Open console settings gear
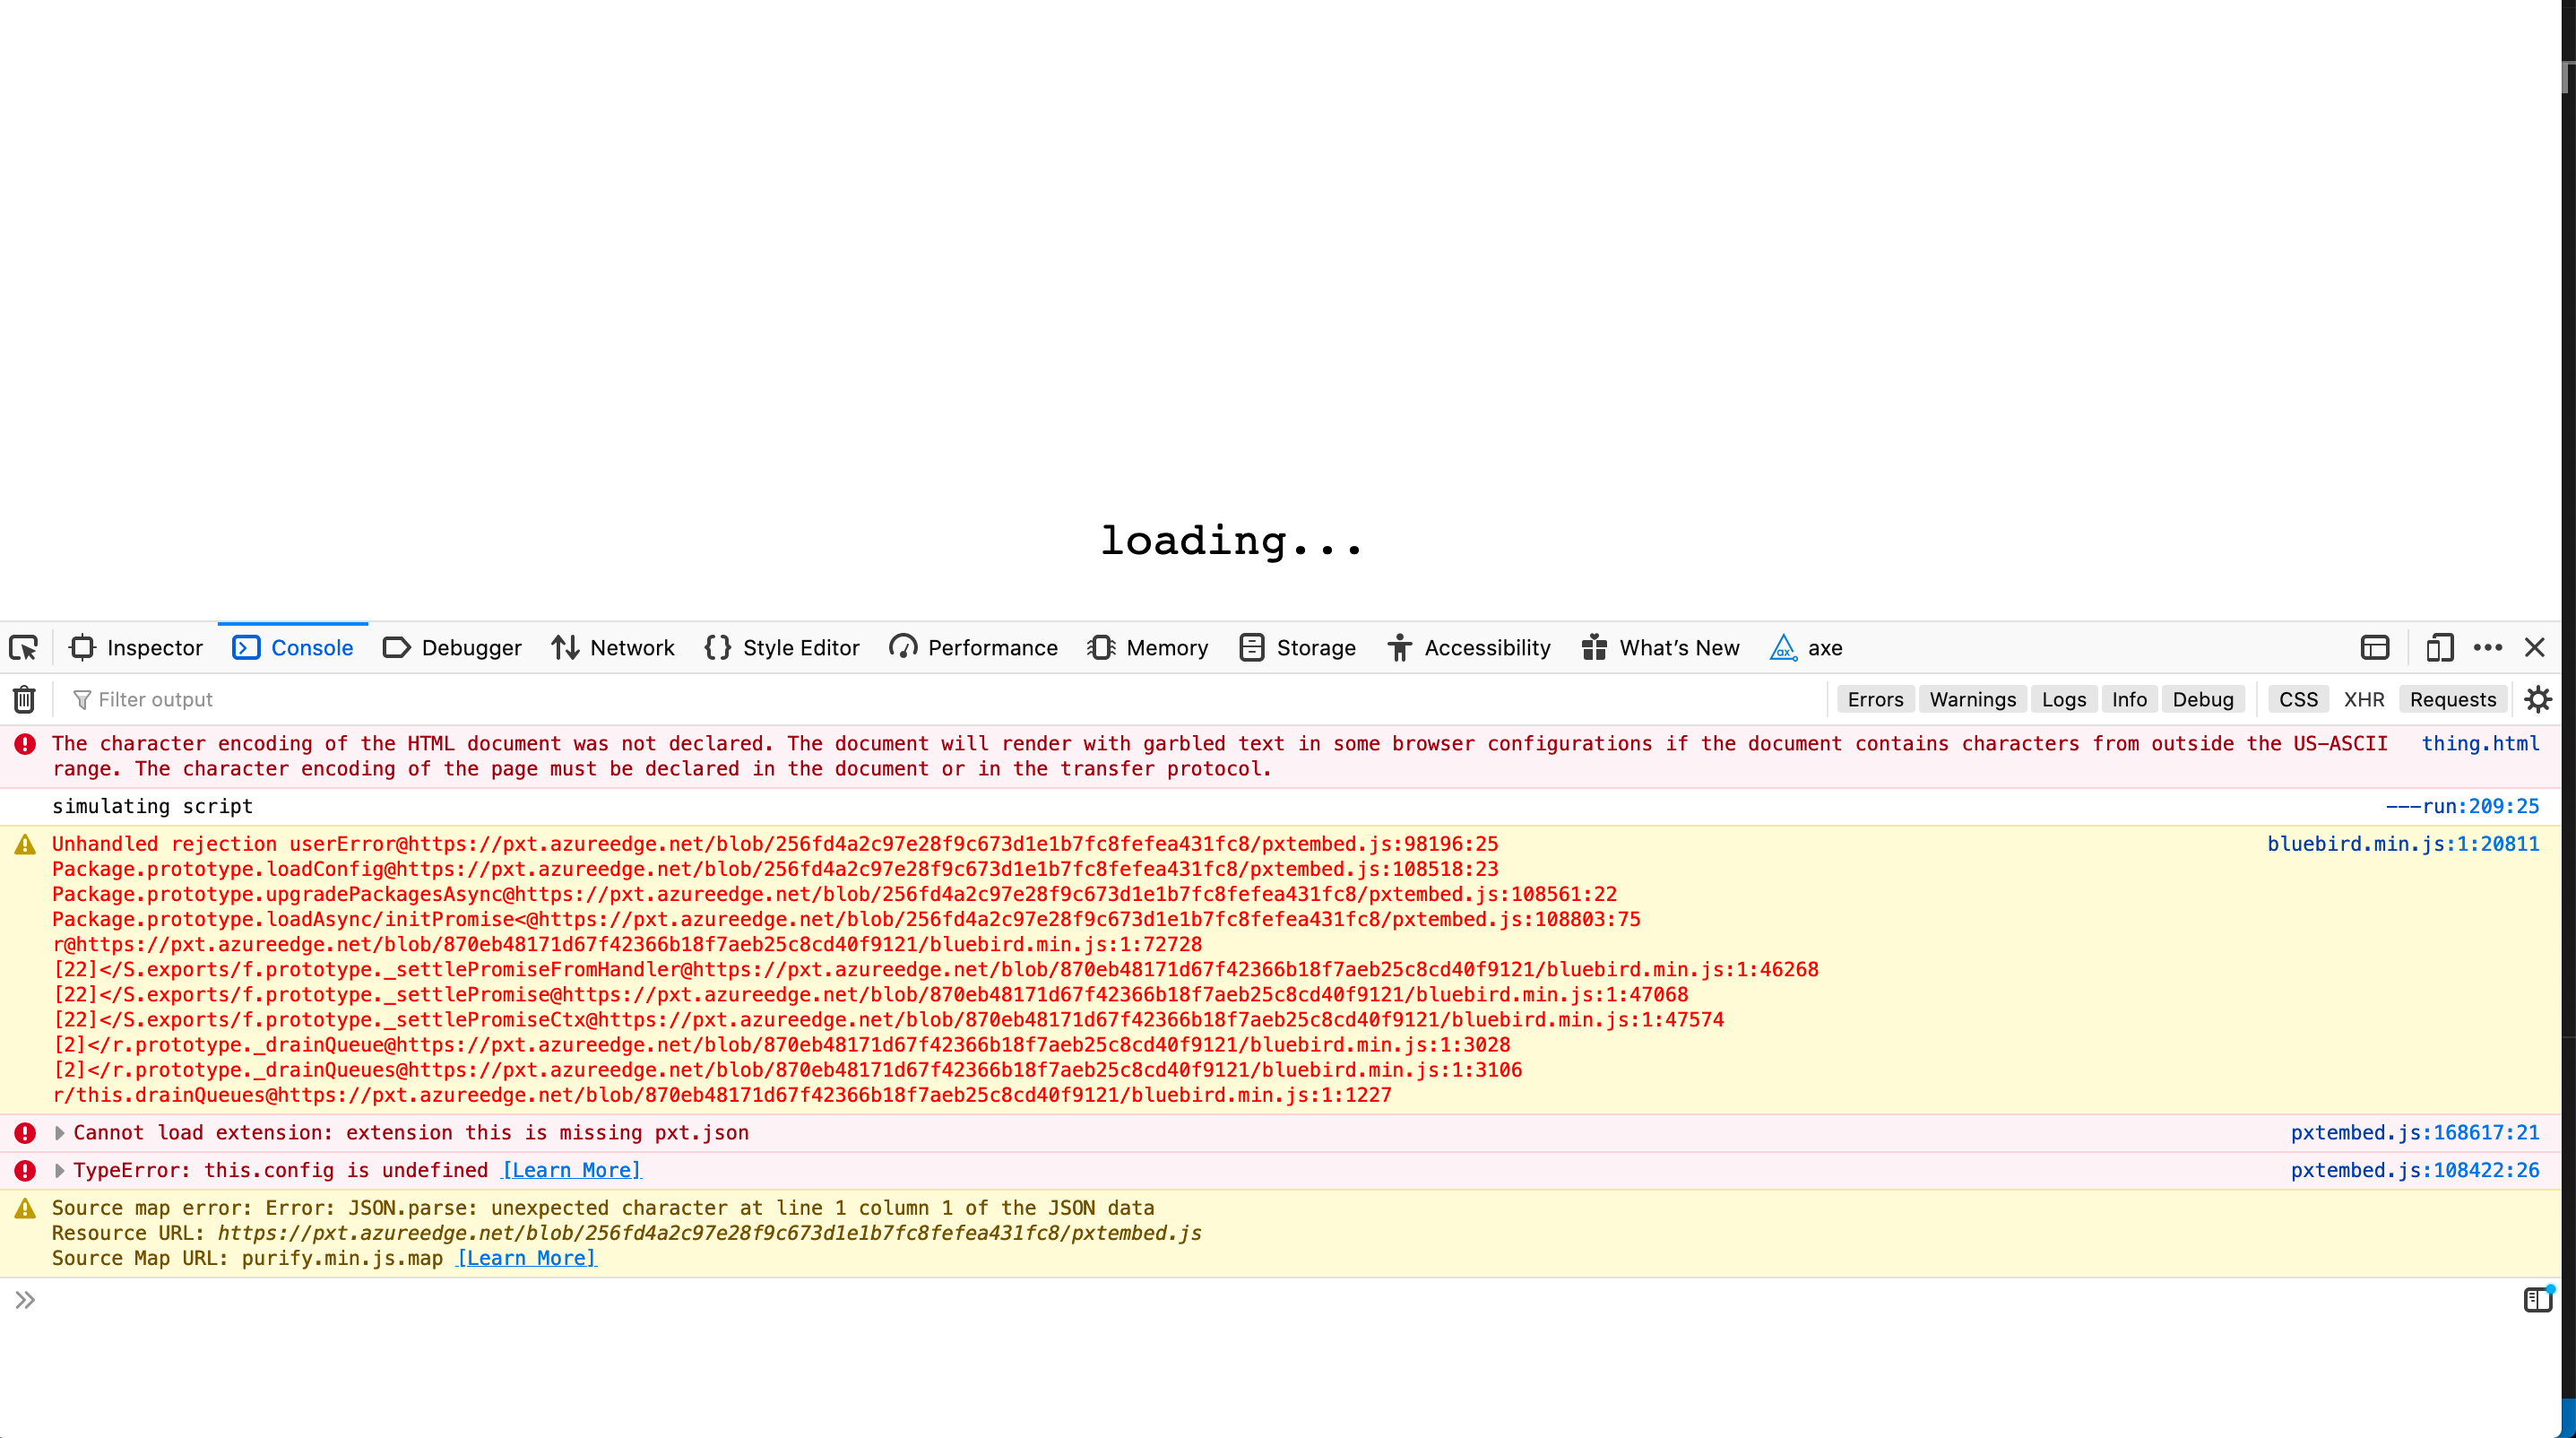 click(x=2537, y=699)
